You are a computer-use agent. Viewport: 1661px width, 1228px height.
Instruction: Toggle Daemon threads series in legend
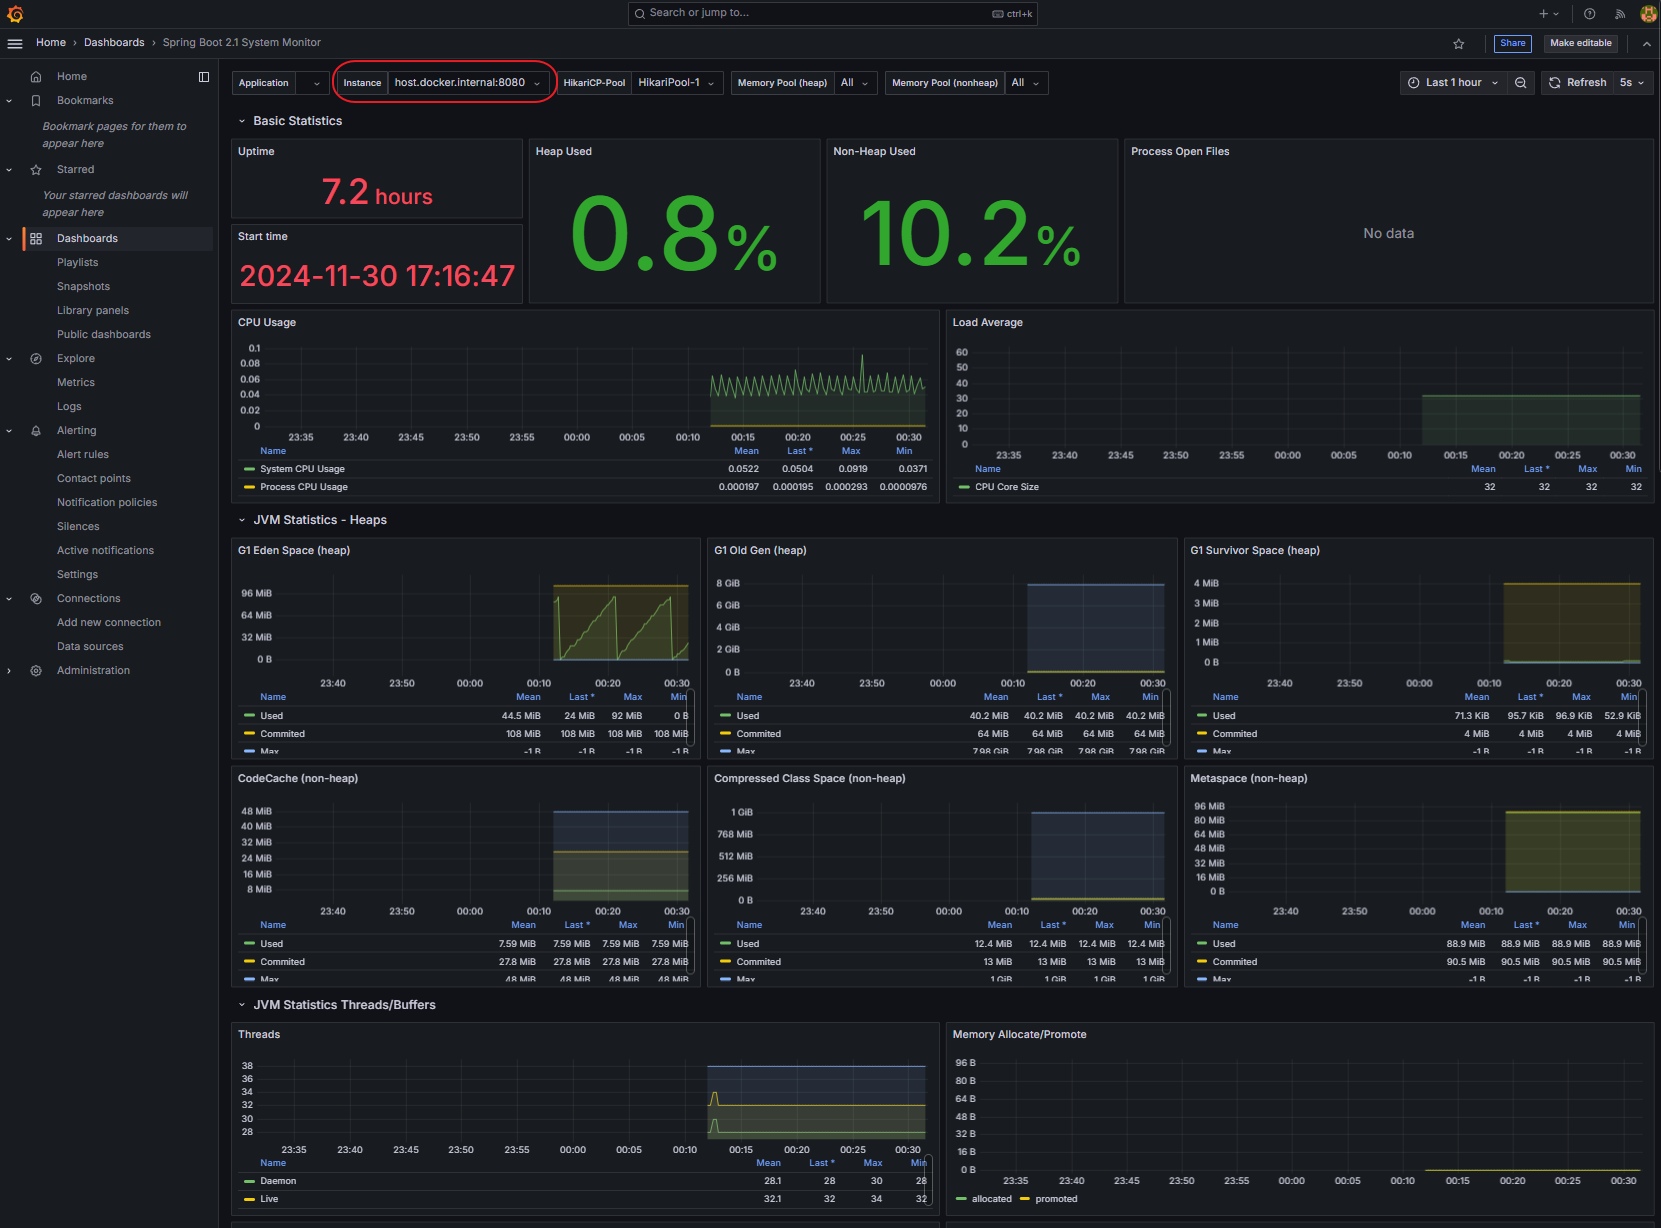pyautogui.click(x=278, y=1181)
